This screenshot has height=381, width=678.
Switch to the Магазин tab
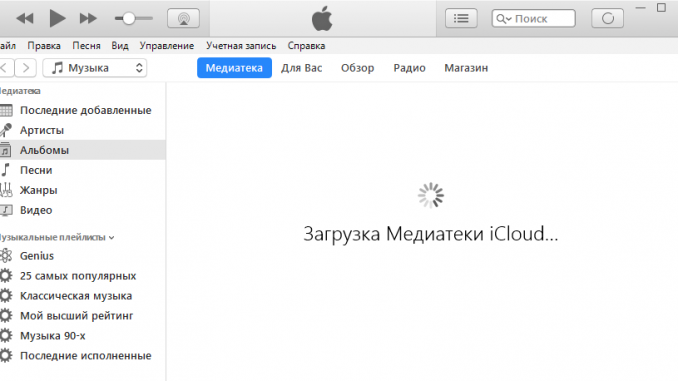point(466,68)
